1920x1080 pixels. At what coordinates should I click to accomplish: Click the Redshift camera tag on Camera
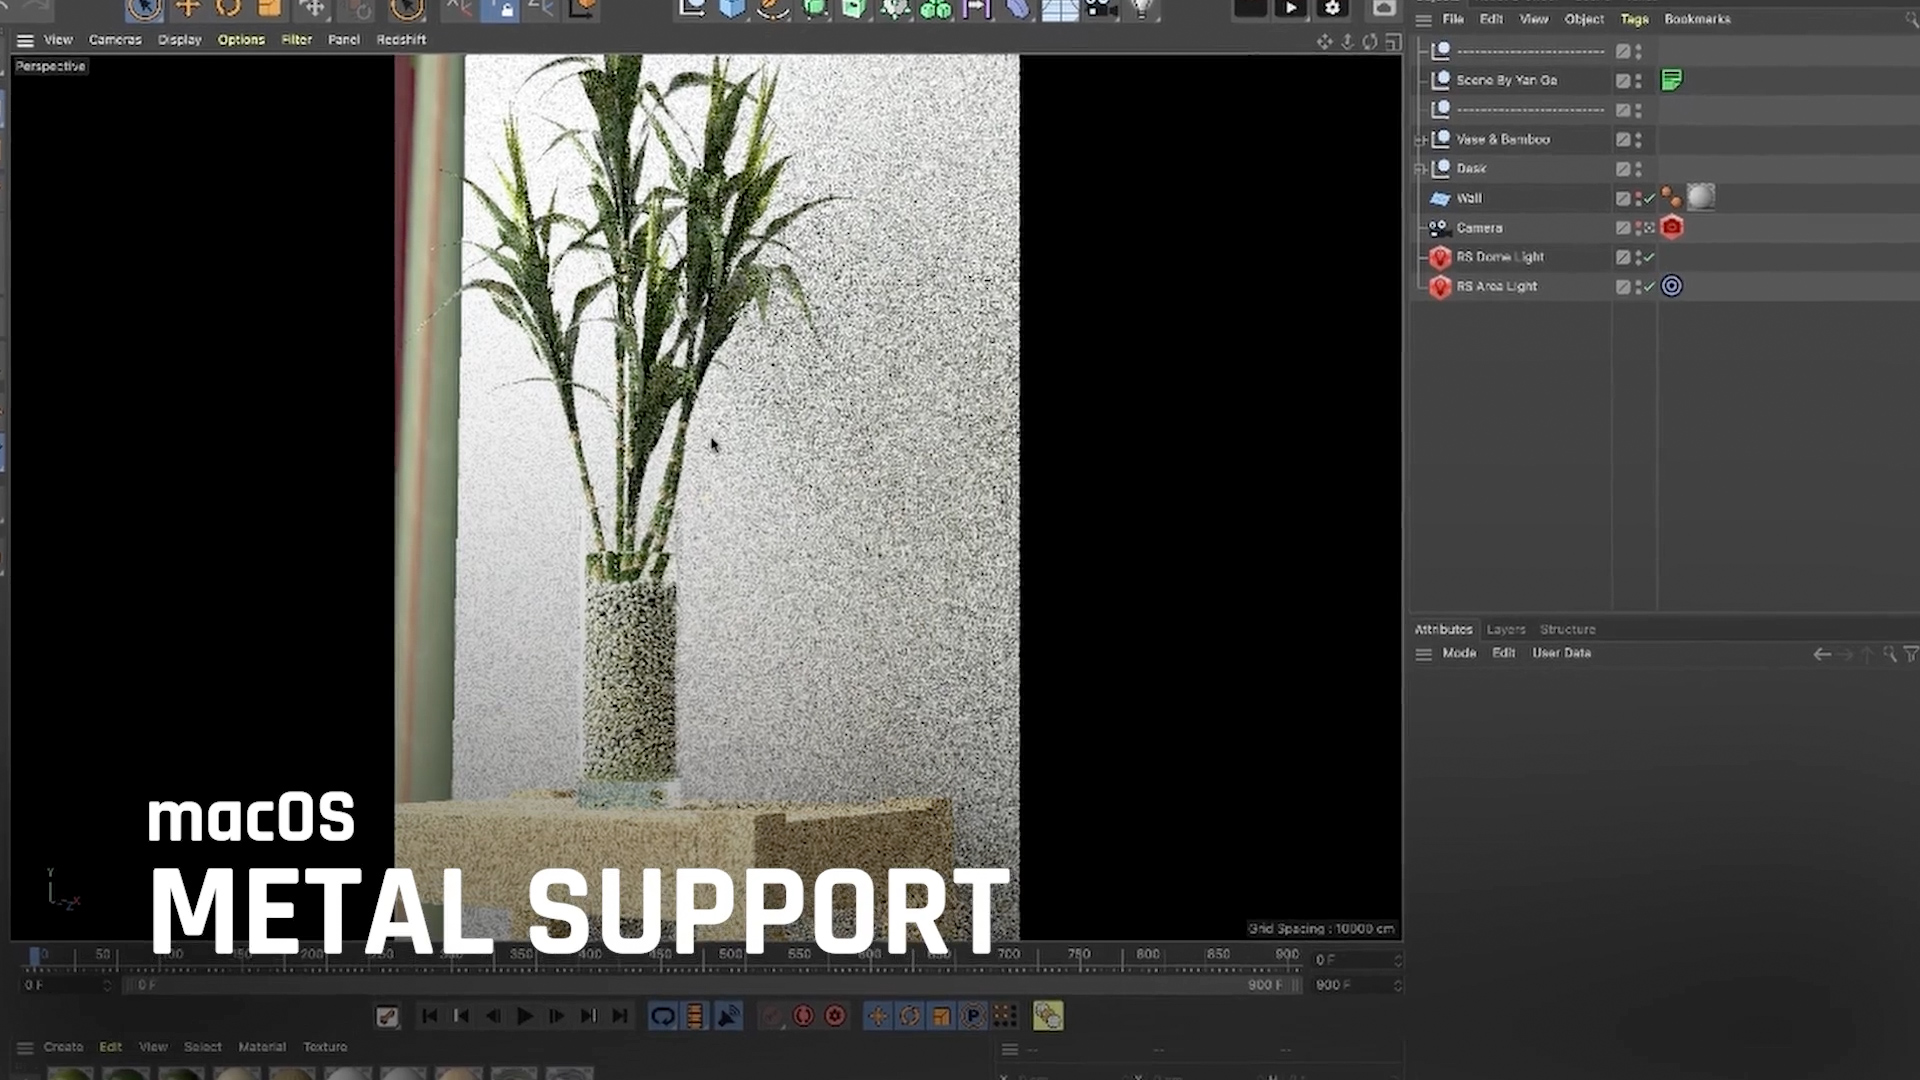[x=1671, y=228]
